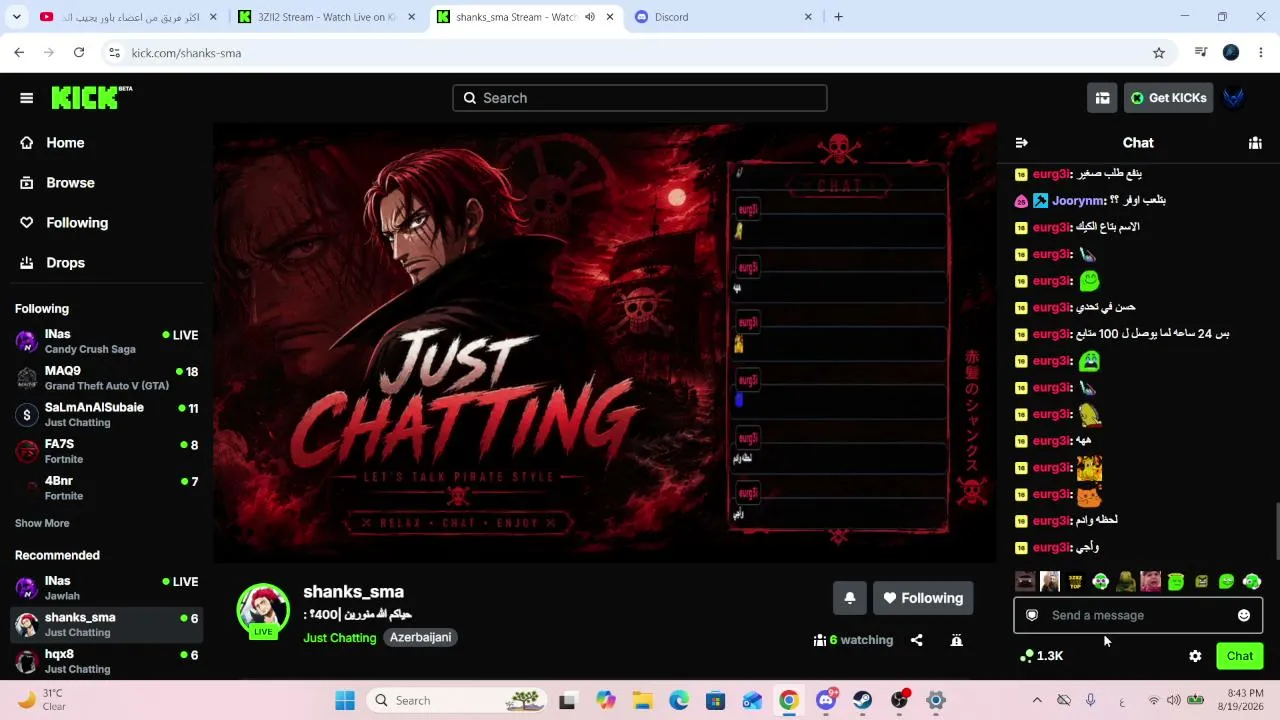Show hidden system tray icons

coord(1037,700)
